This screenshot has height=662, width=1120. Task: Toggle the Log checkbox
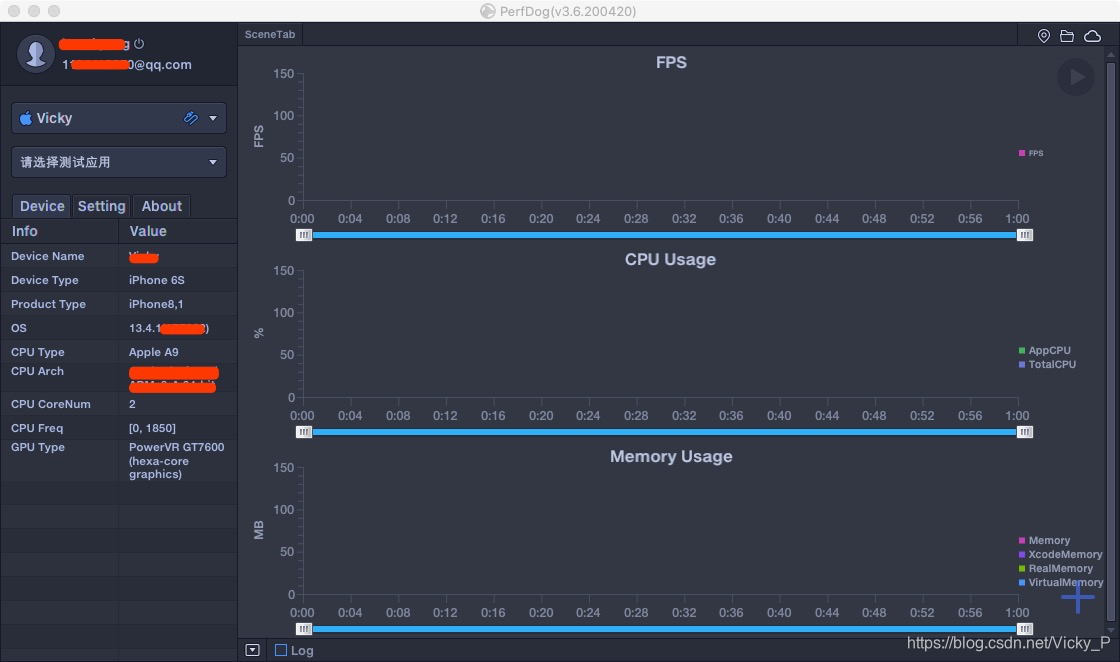tap(281, 650)
